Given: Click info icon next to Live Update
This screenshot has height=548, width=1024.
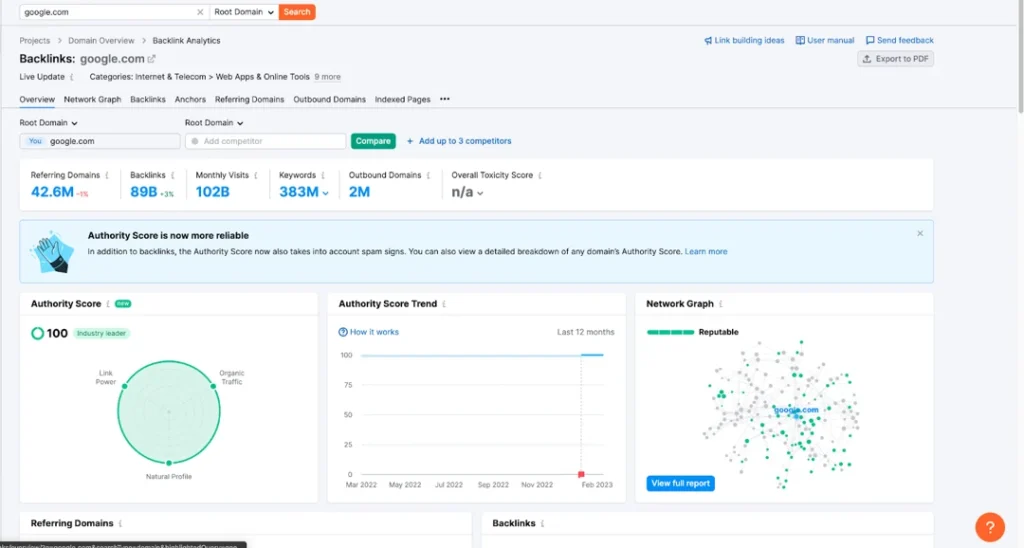Looking at the screenshot, I should [71, 77].
